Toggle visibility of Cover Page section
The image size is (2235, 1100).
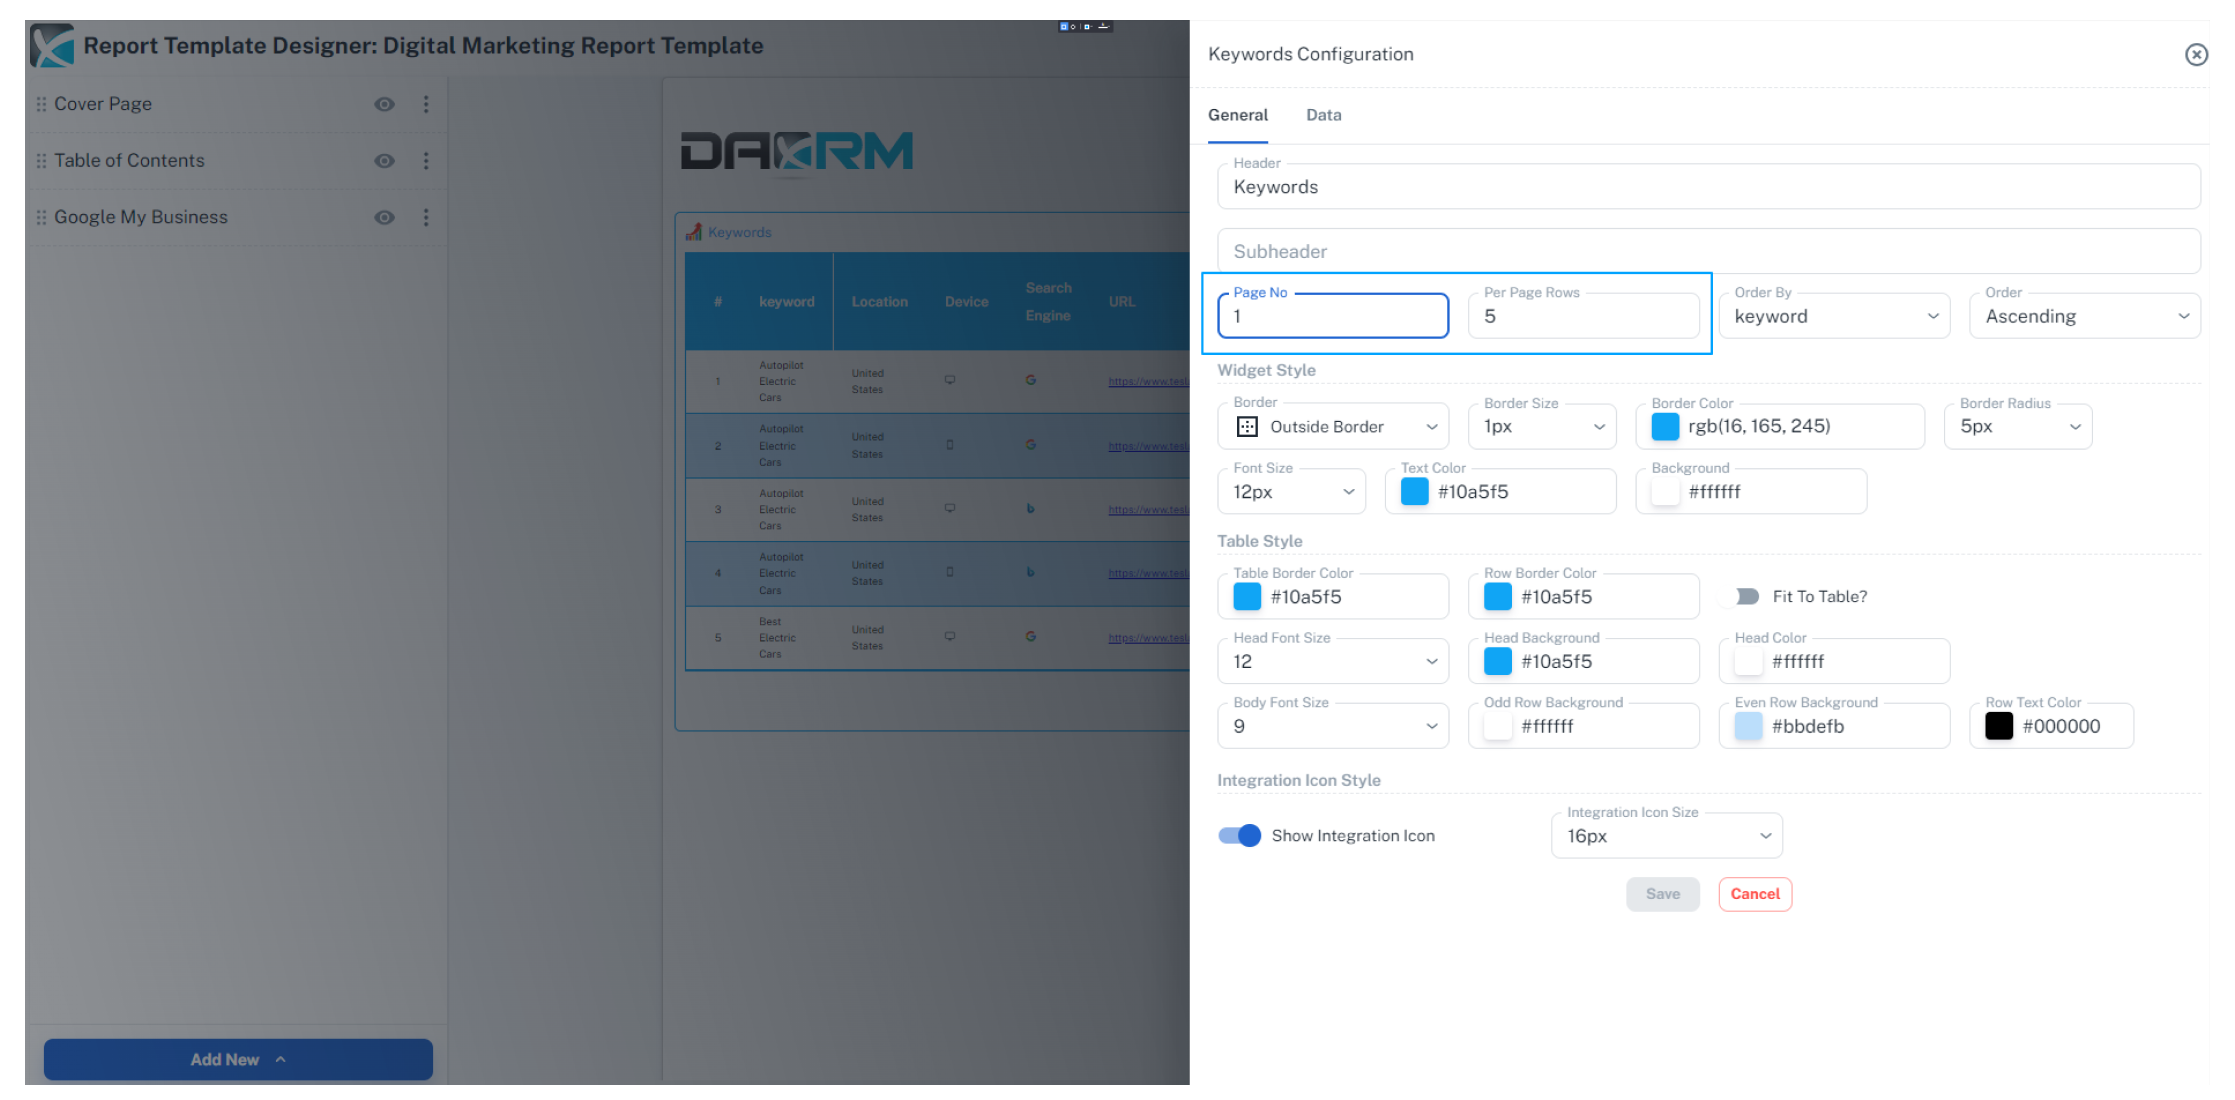[x=384, y=104]
